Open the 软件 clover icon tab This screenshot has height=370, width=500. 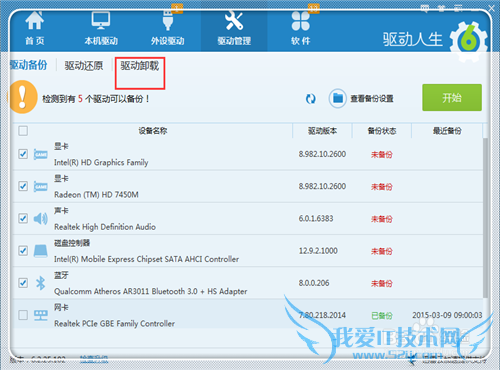pos(301,28)
